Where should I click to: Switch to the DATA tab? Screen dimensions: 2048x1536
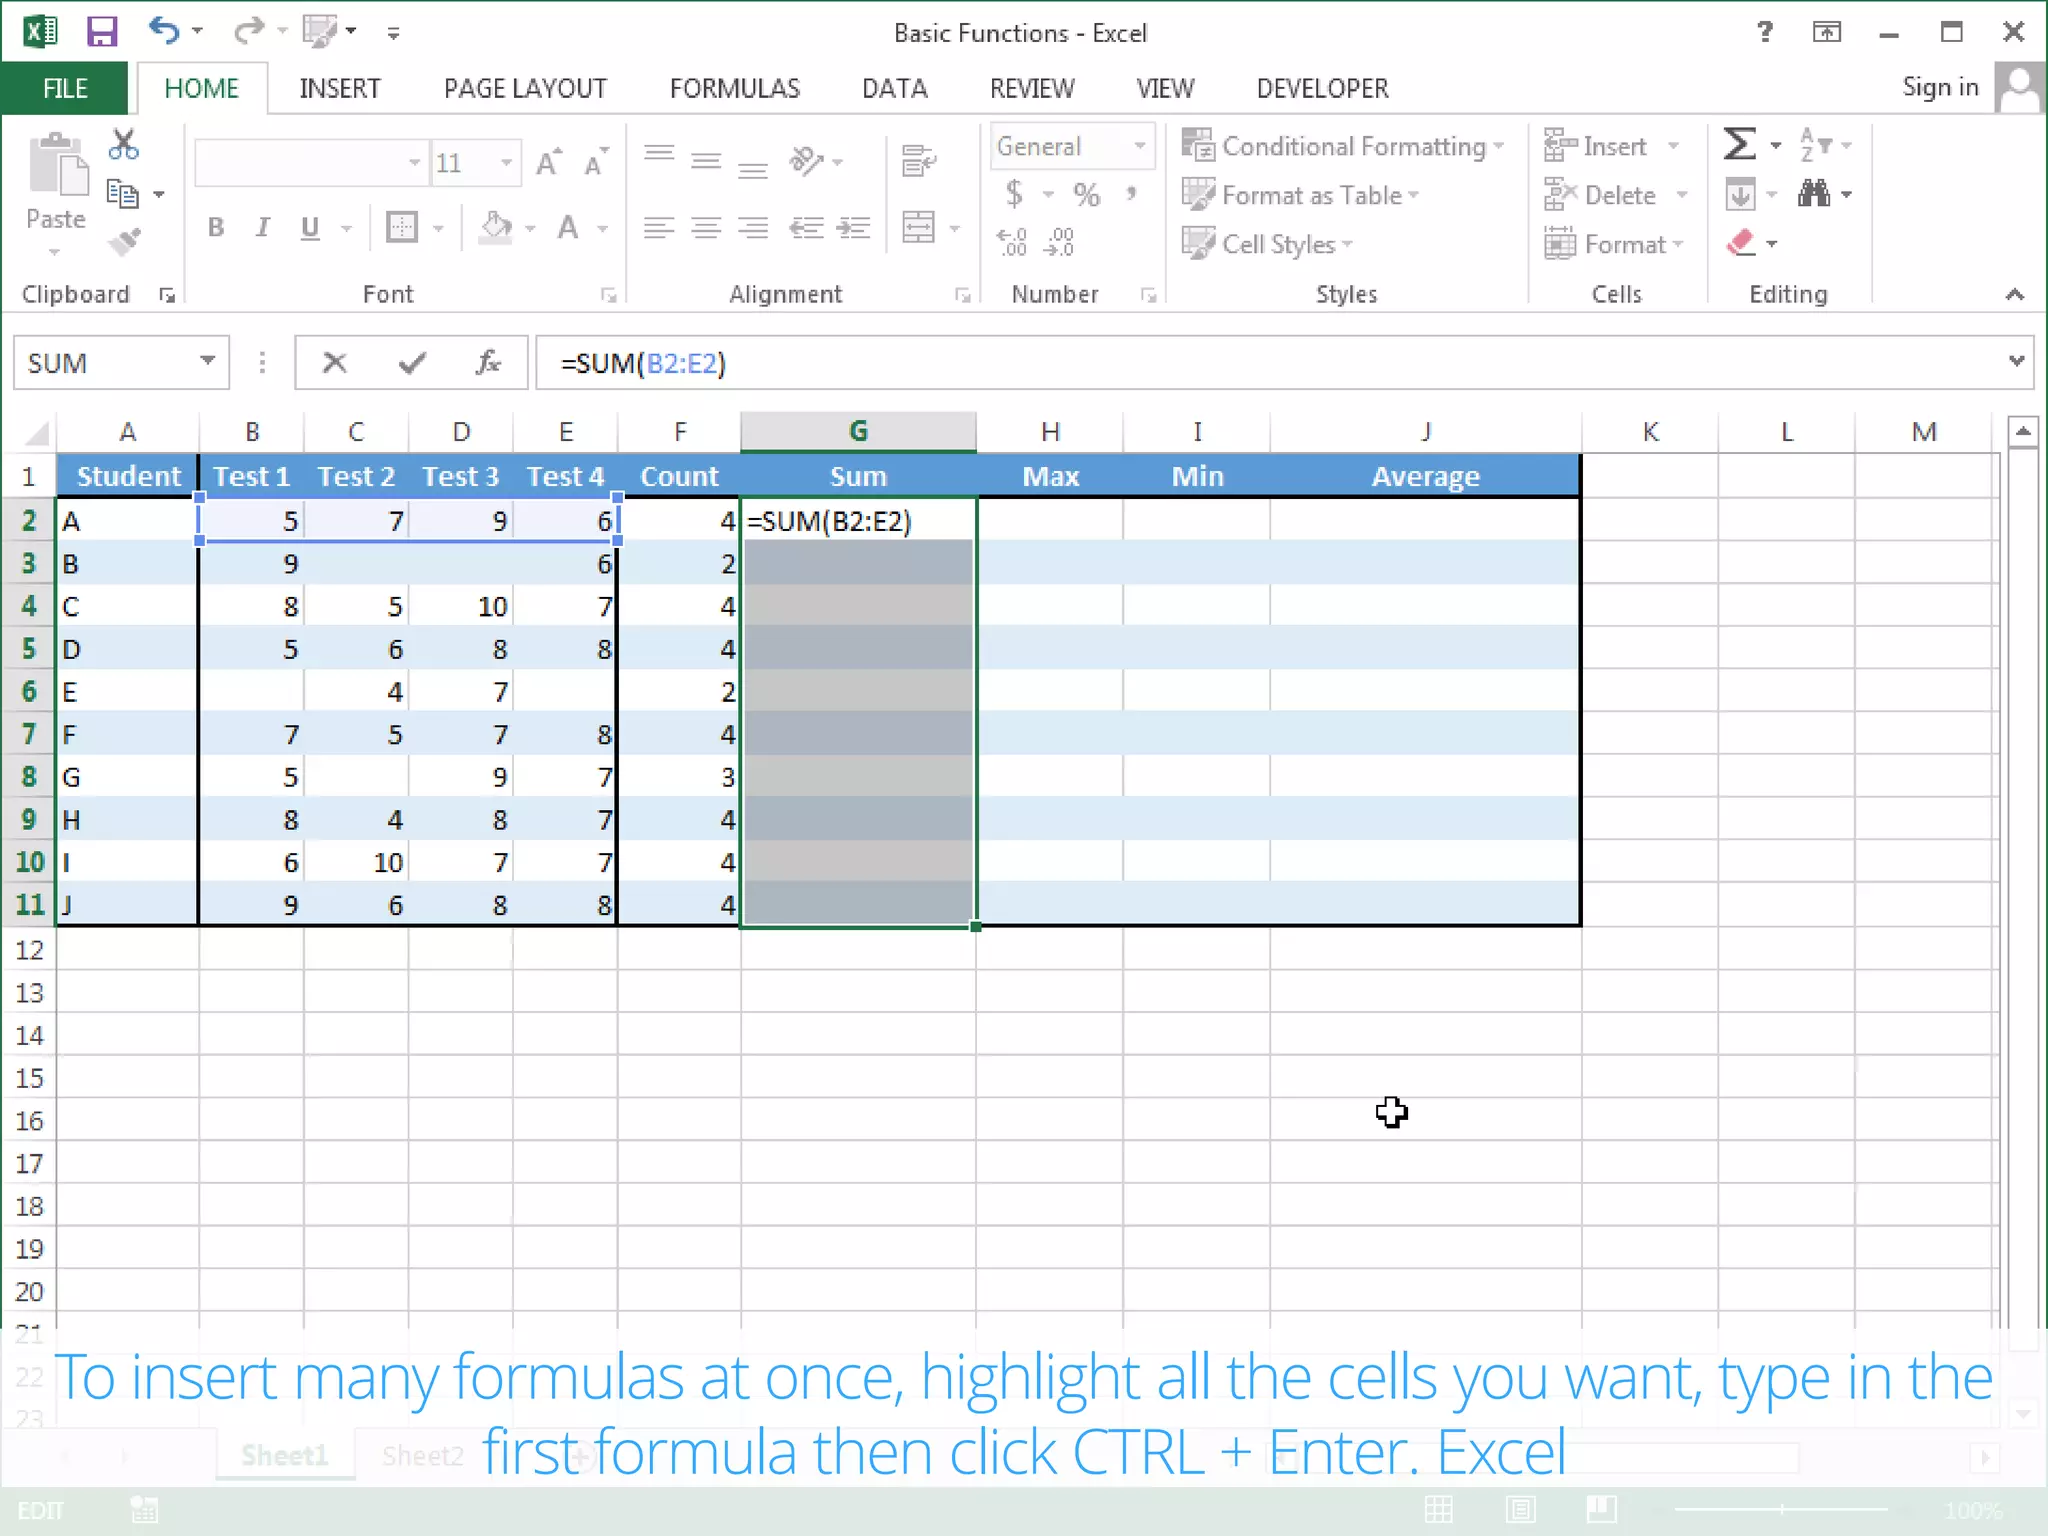[x=895, y=88]
